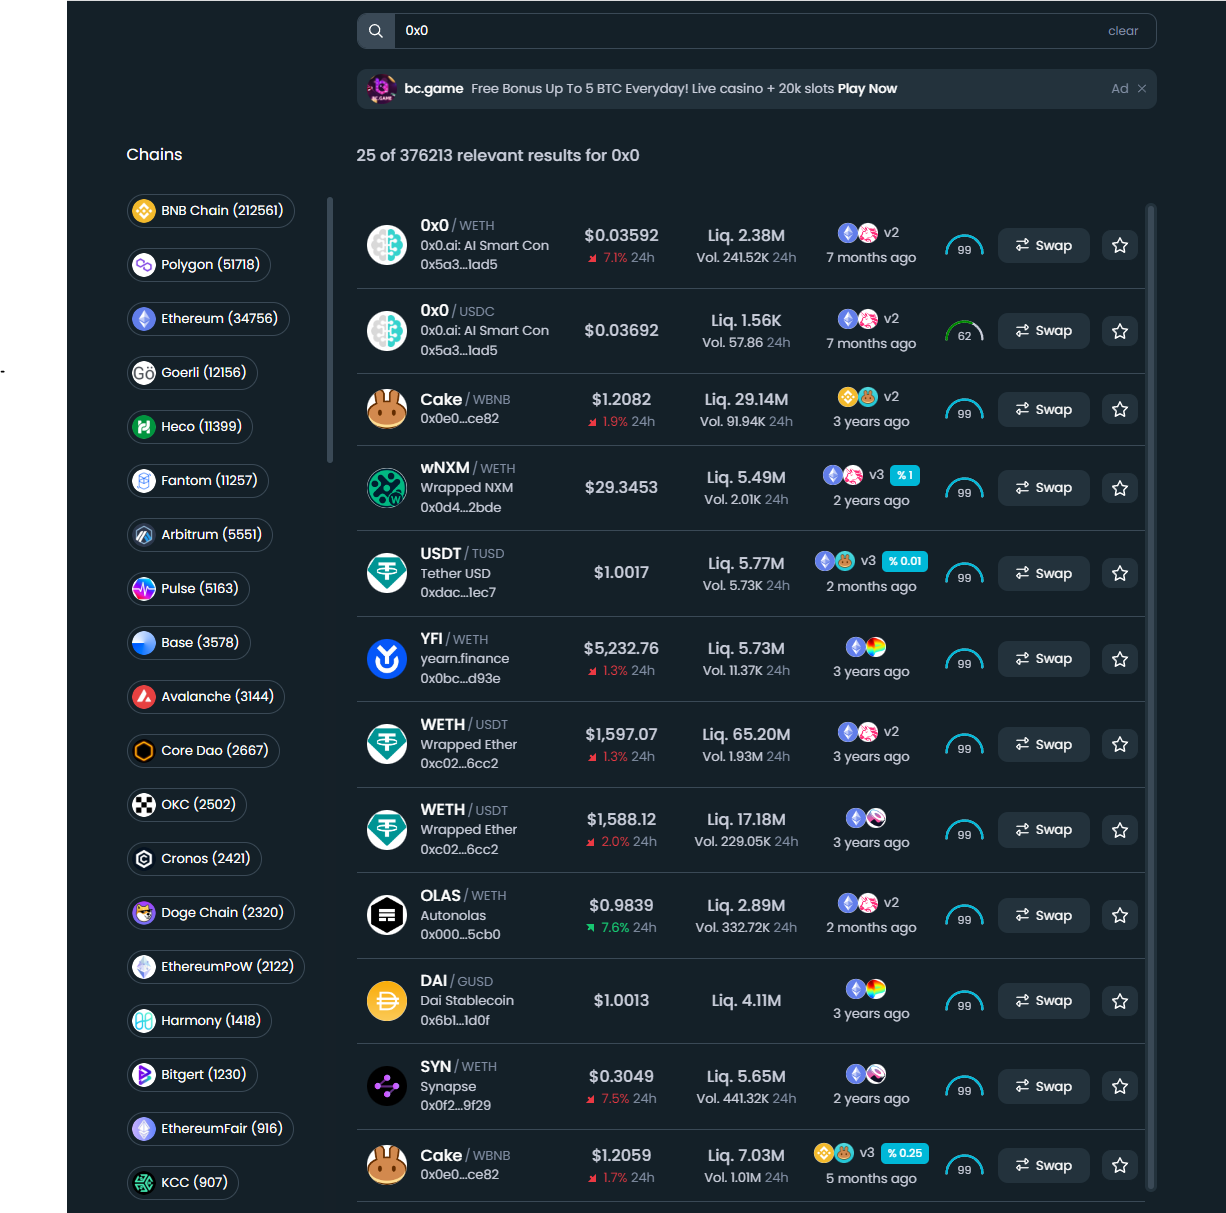This screenshot has width=1226, height=1213.
Task: Open the bc.game Play Now ad link
Action: (867, 89)
